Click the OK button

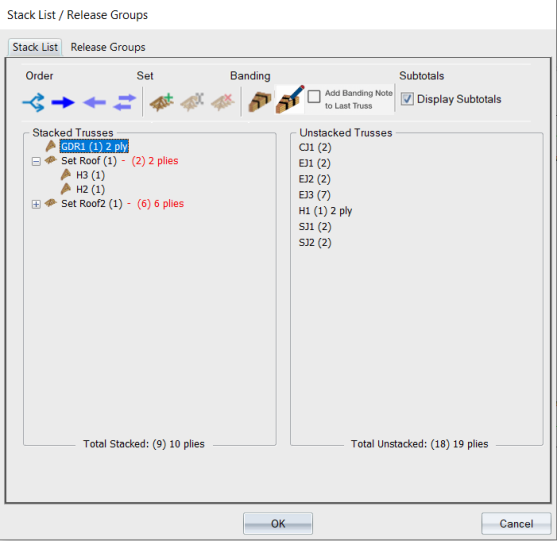[x=278, y=523]
